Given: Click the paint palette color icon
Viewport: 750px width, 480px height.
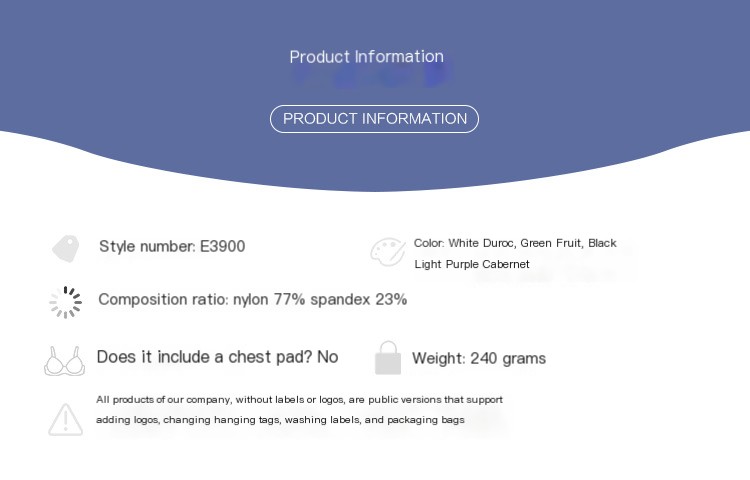Looking at the screenshot, I should (388, 252).
